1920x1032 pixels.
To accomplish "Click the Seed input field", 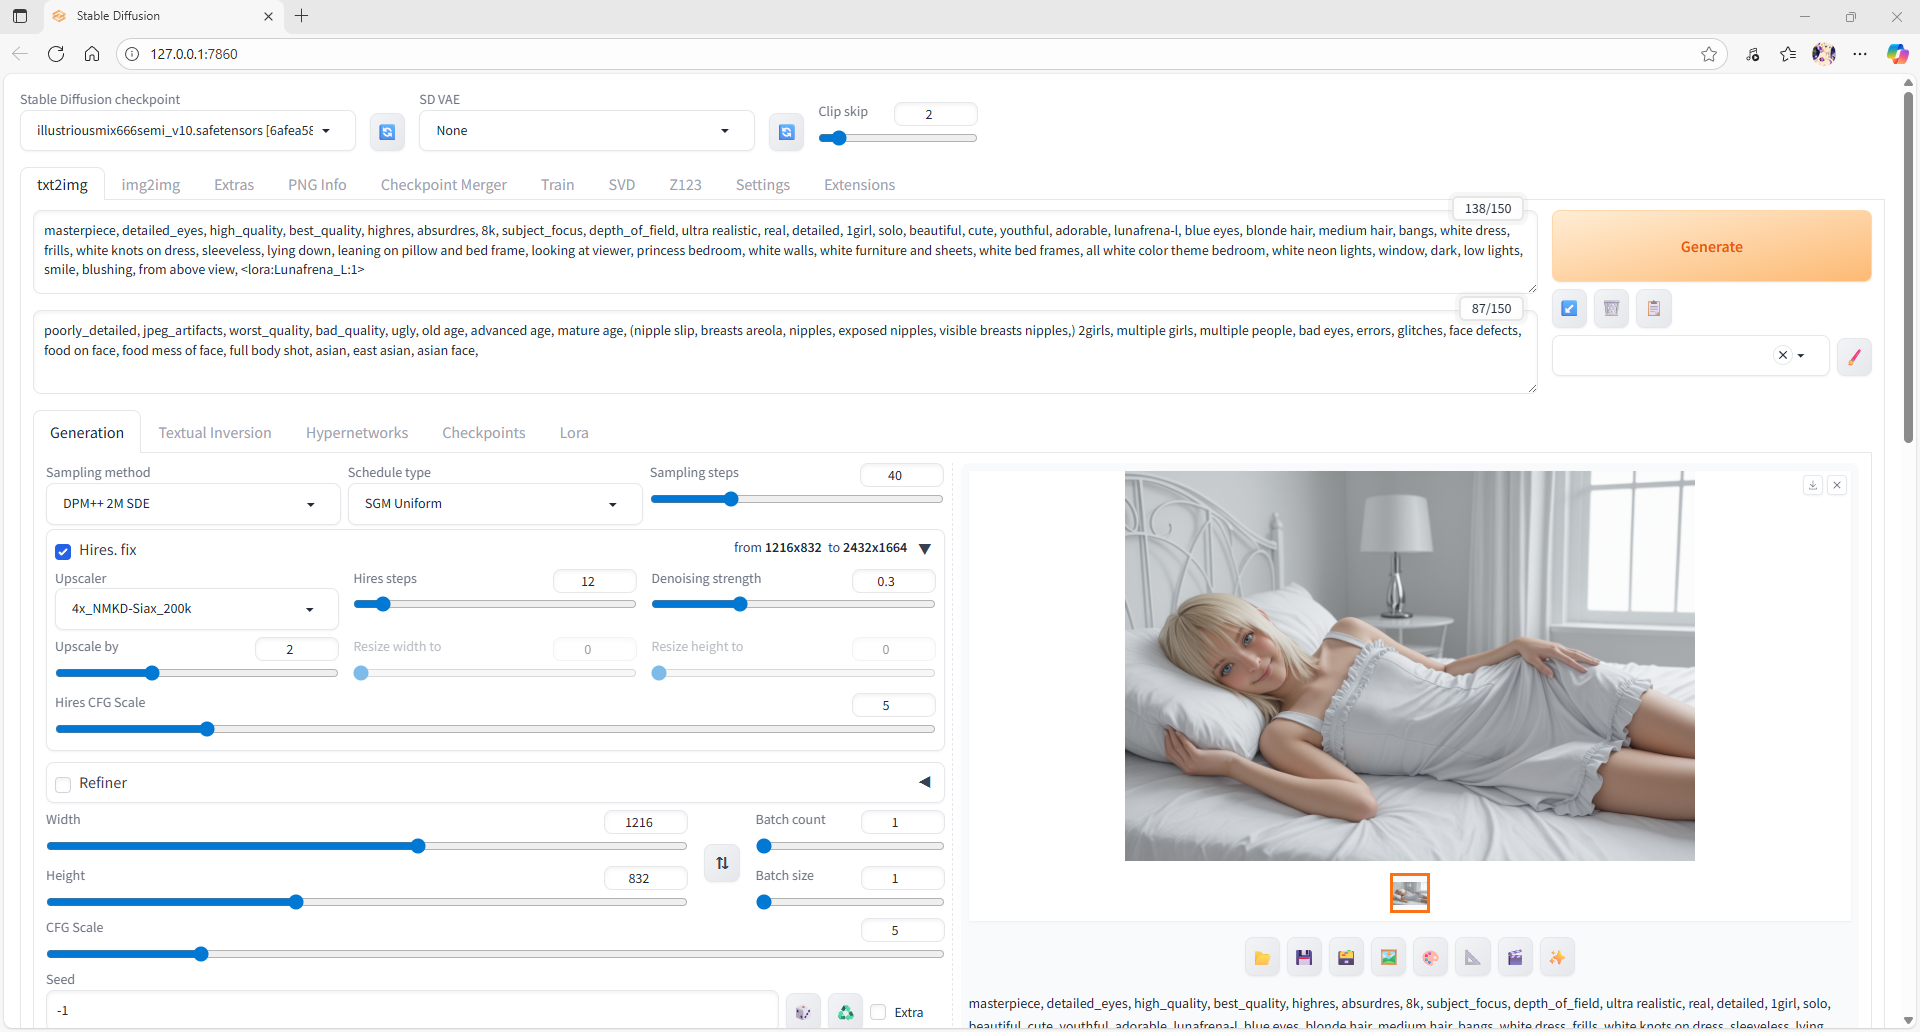I will pos(412,1011).
